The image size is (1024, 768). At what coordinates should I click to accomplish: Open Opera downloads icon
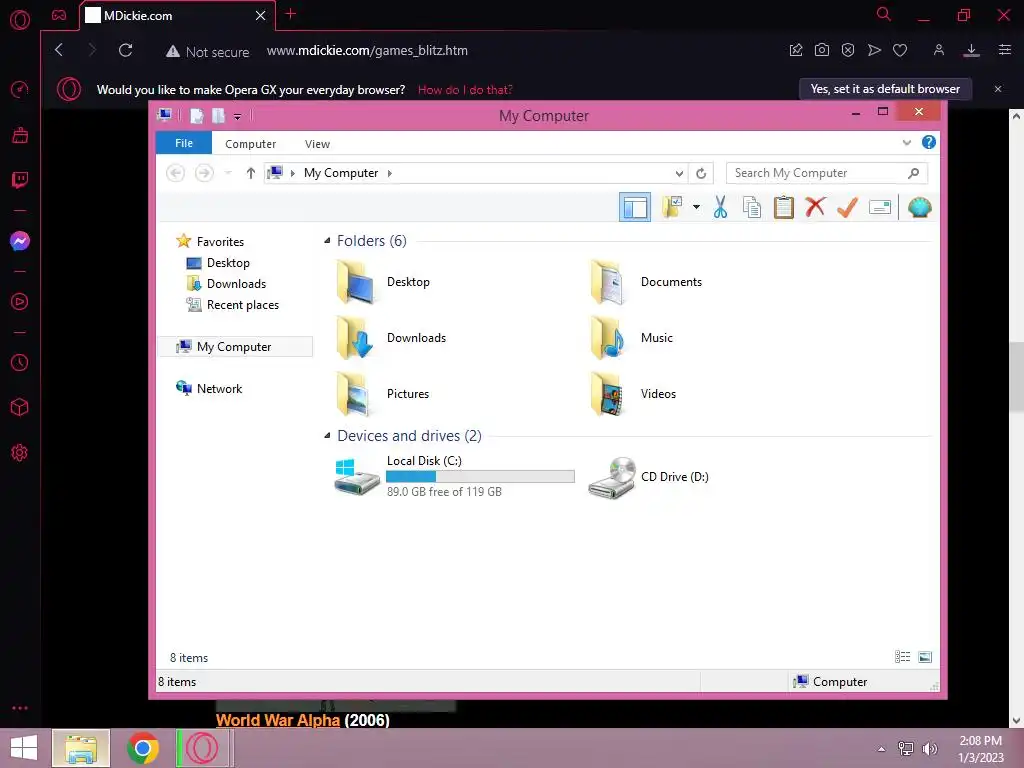coord(971,50)
